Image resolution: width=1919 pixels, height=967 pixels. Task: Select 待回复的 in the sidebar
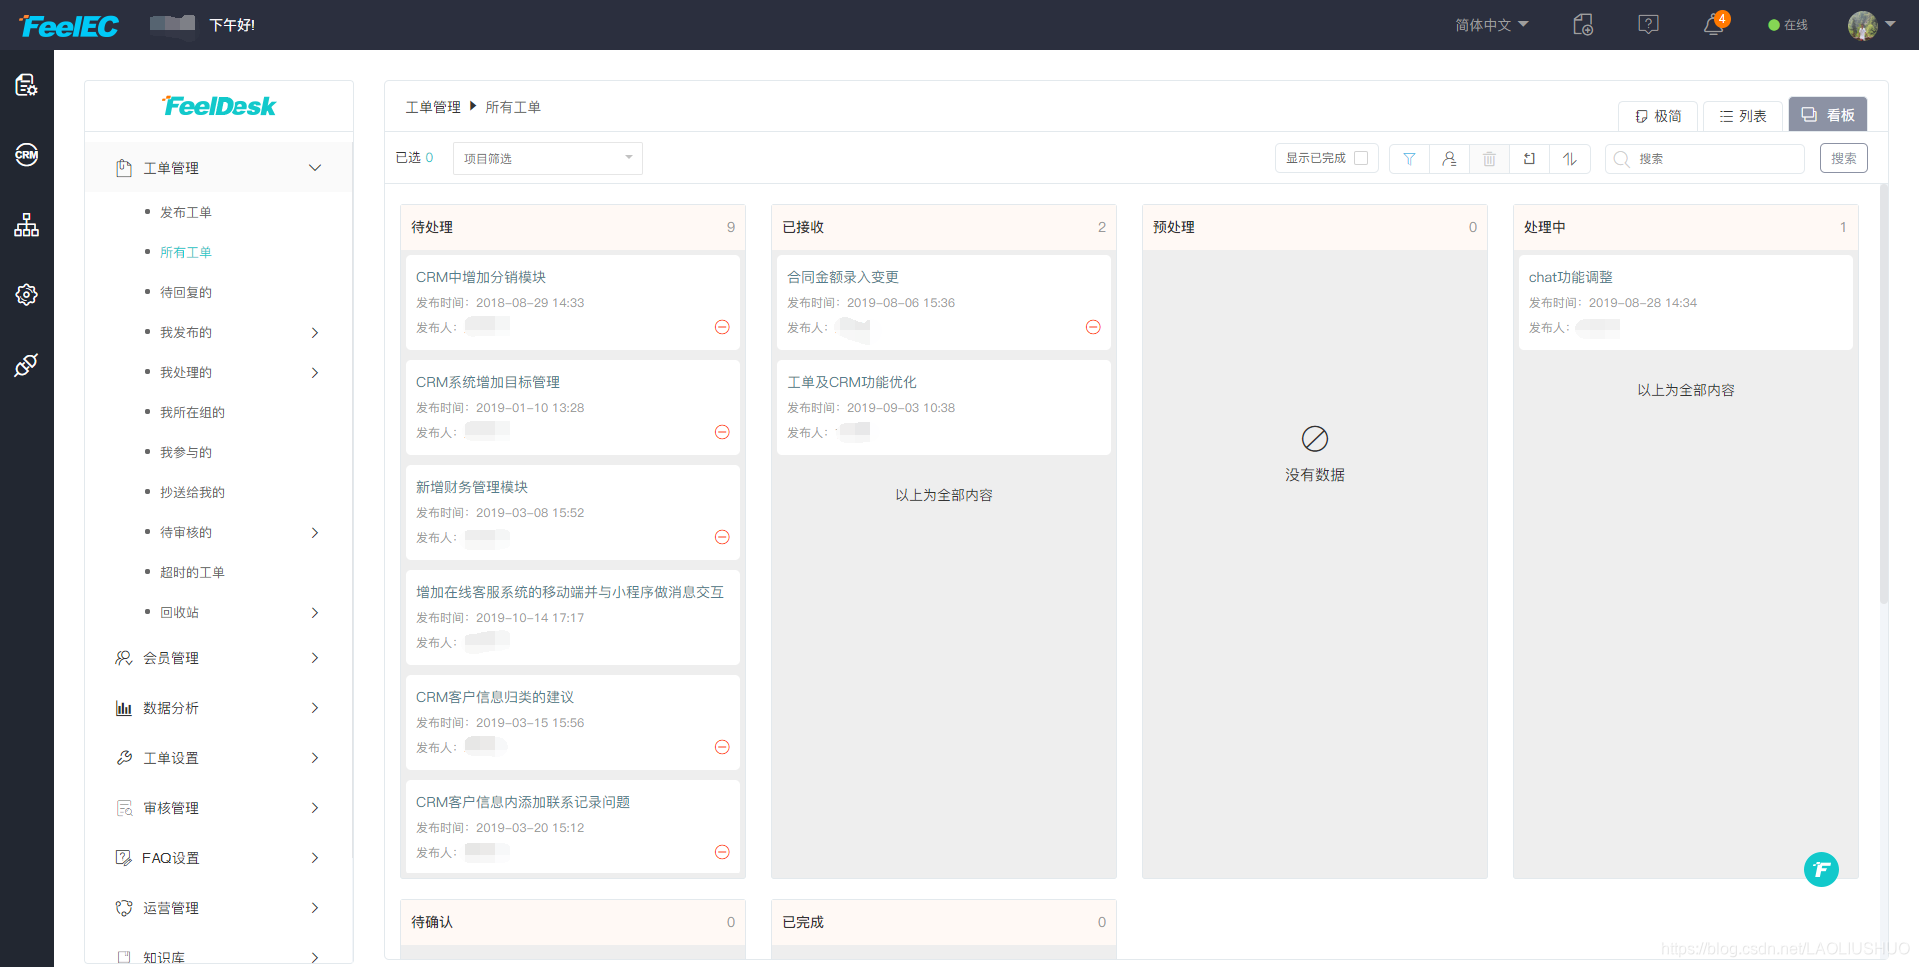coord(186,292)
